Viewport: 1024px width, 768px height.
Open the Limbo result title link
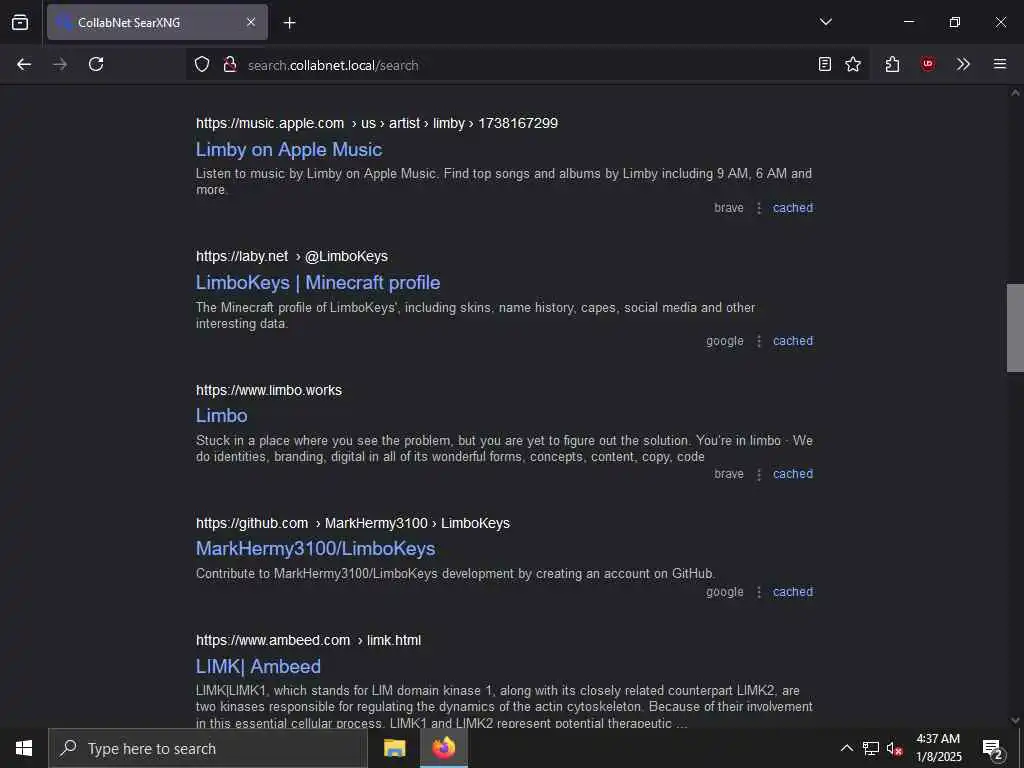coord(221,415)
